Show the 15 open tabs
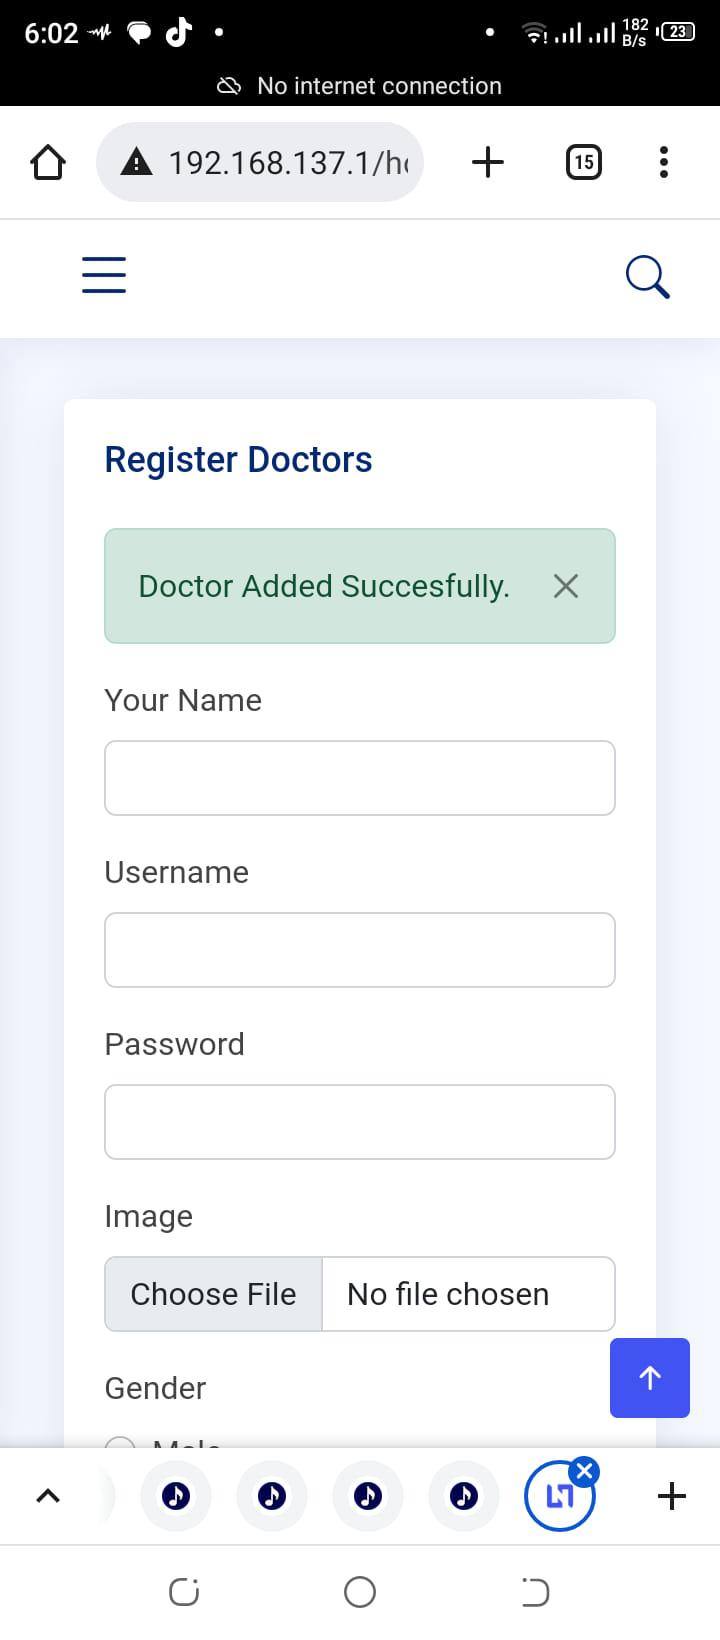Viewport: 720px width, 1640px height. click(584, 162)
